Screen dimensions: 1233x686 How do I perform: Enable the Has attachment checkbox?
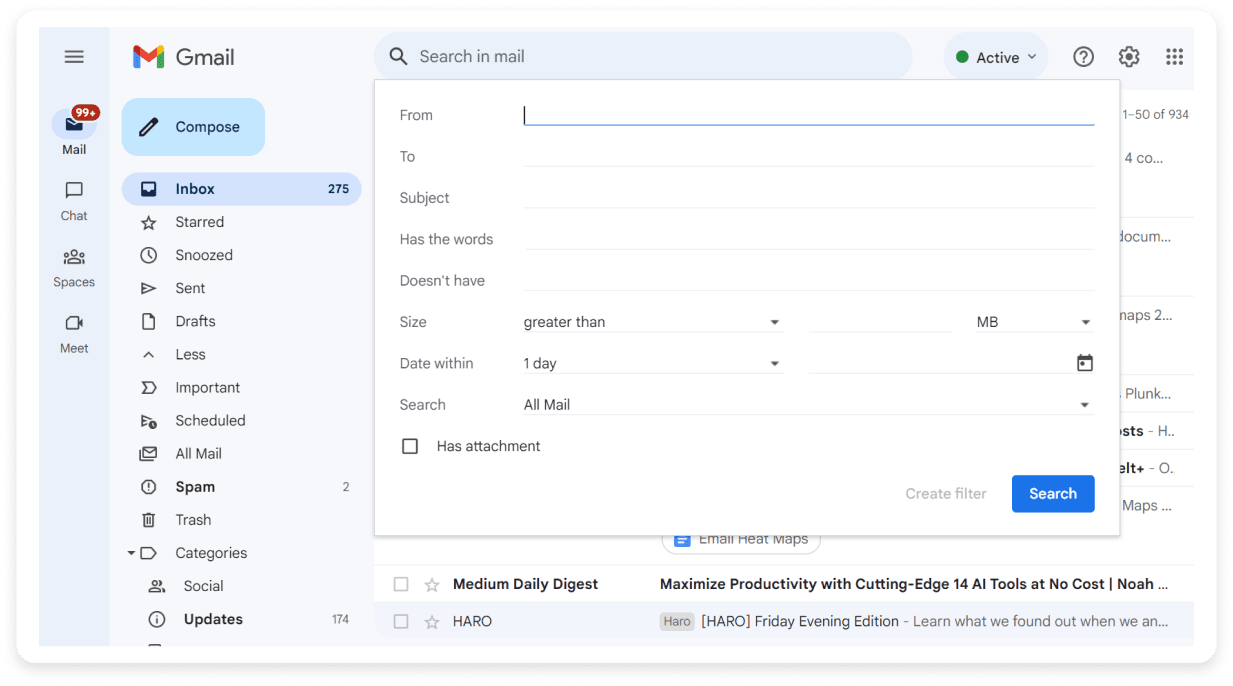tap(410, 446)
